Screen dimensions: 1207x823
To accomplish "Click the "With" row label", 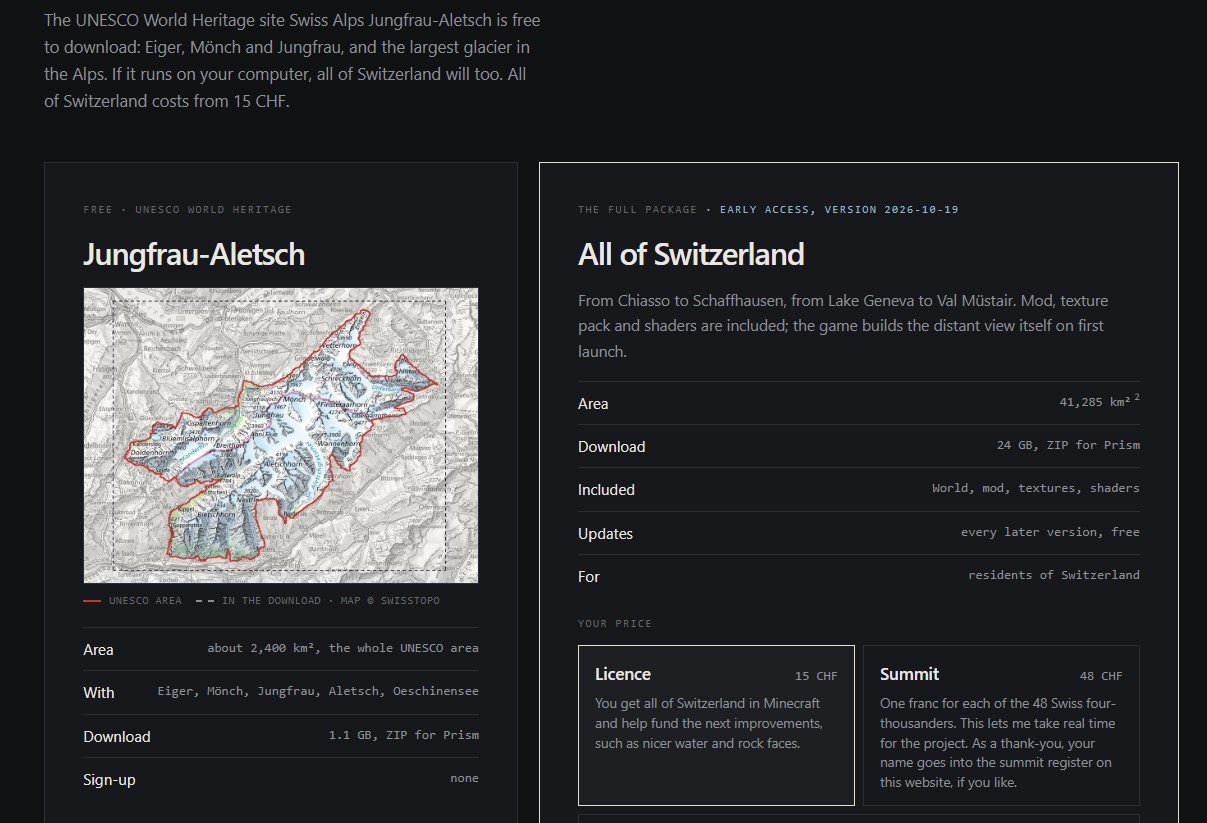I will click(x=99, y=693).
